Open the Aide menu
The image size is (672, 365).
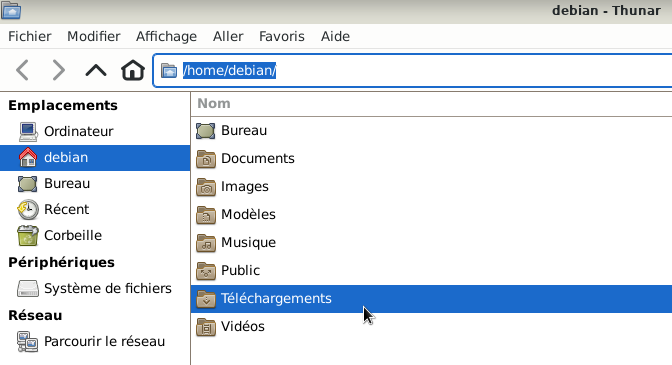(335, 36)
